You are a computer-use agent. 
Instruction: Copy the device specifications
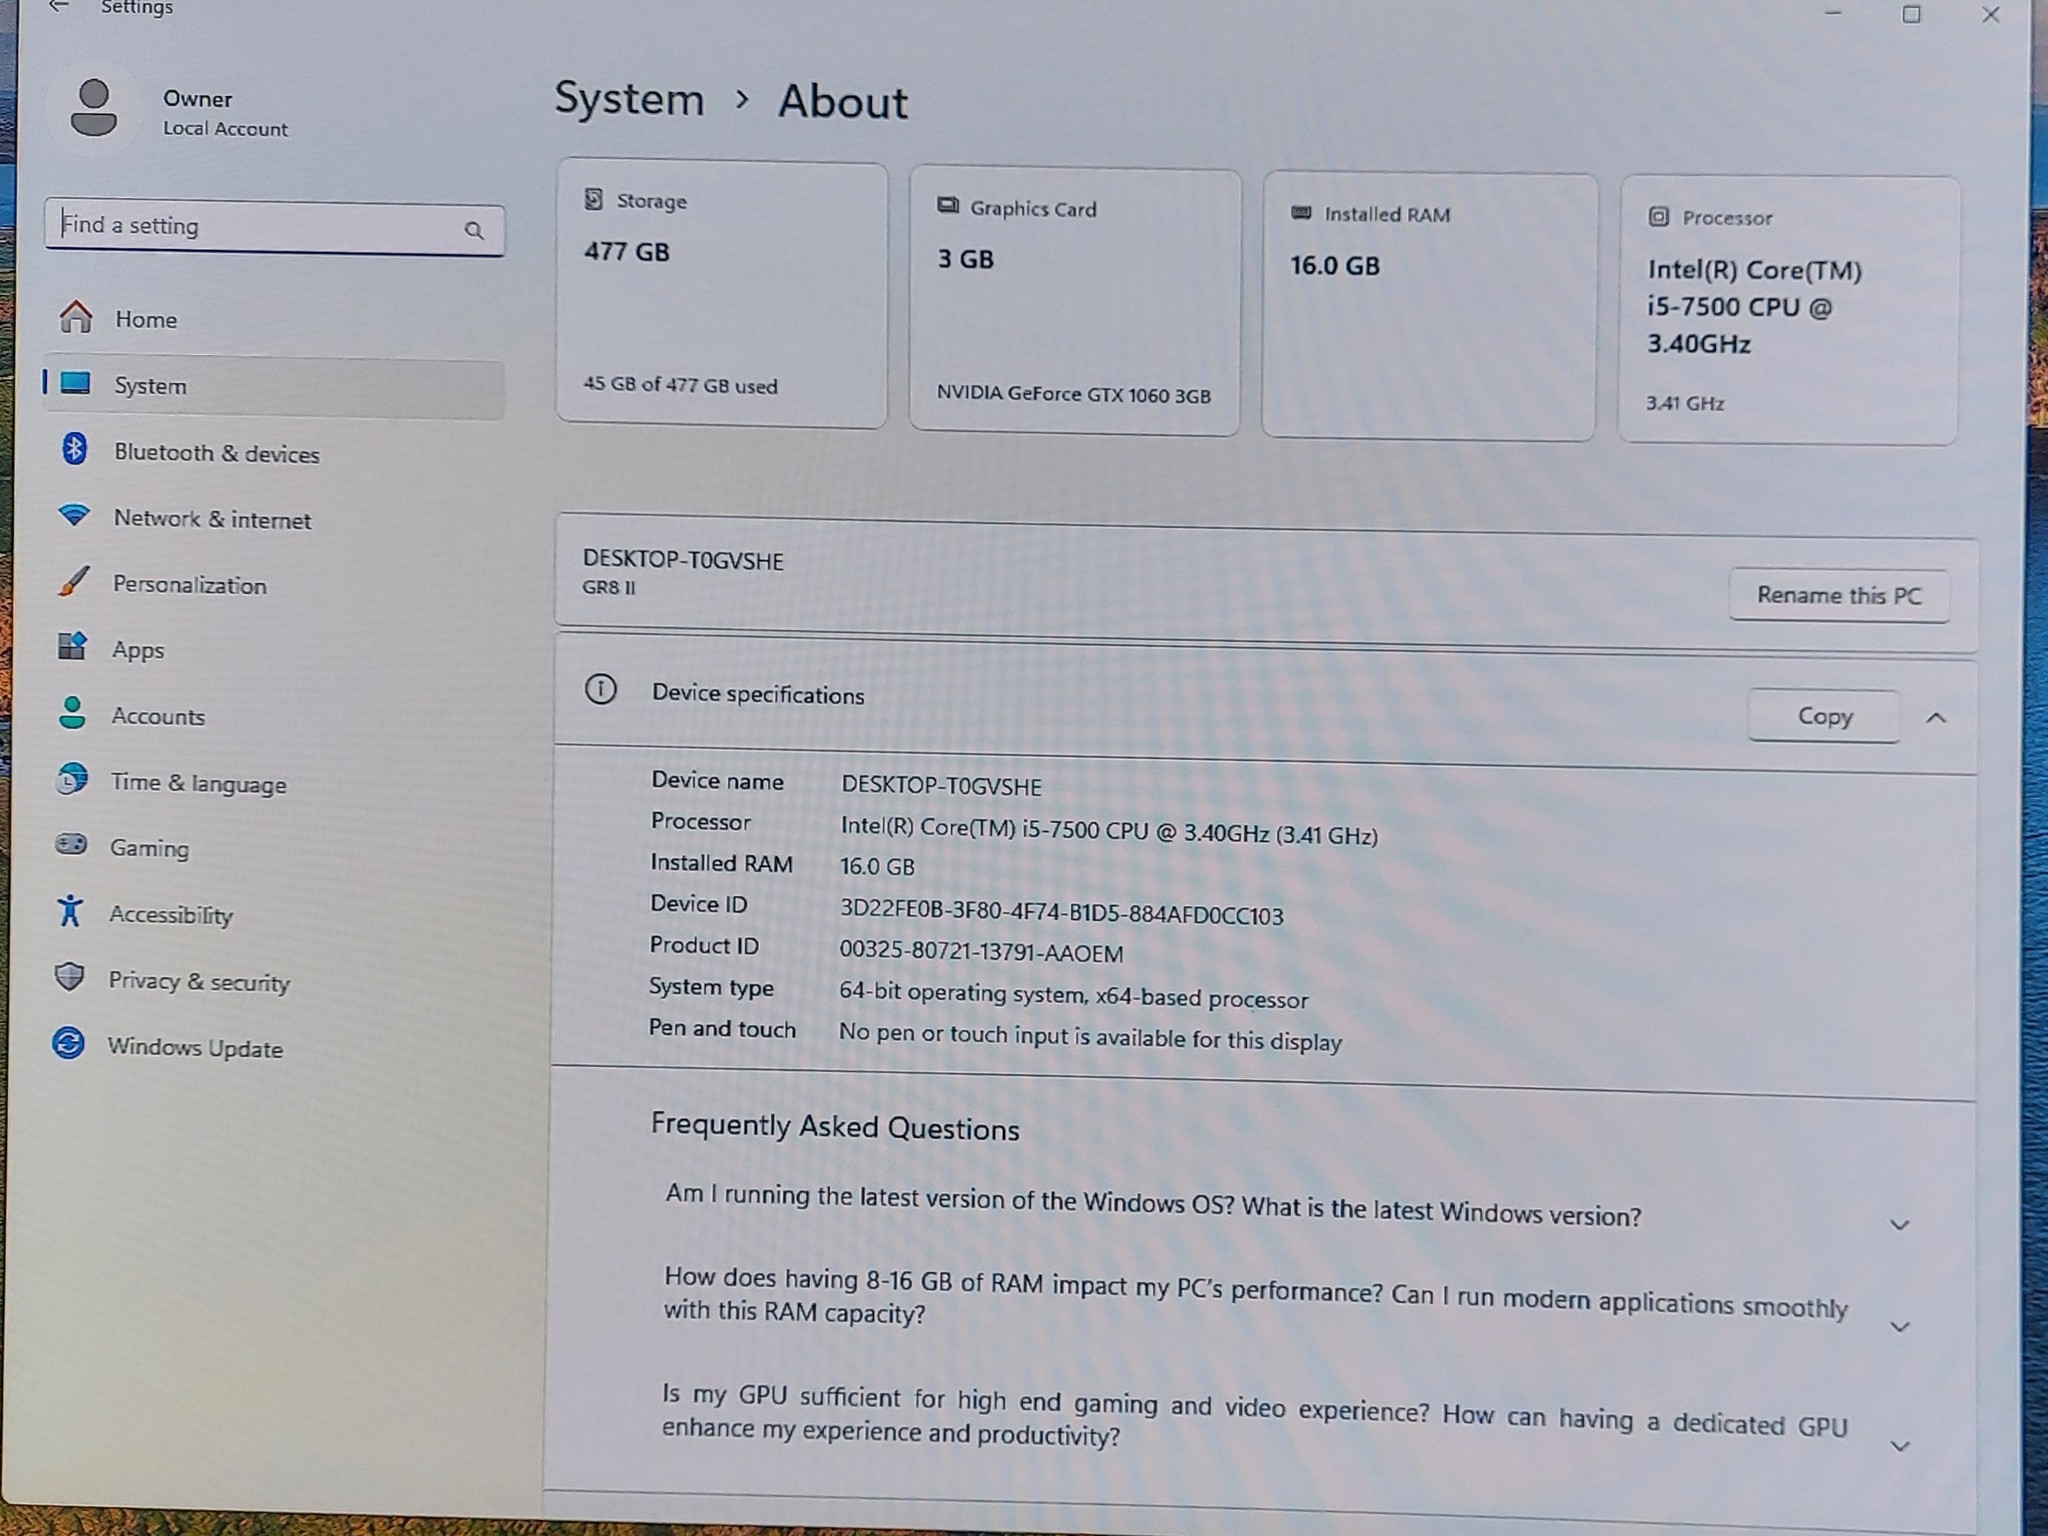click(1824, 716)
